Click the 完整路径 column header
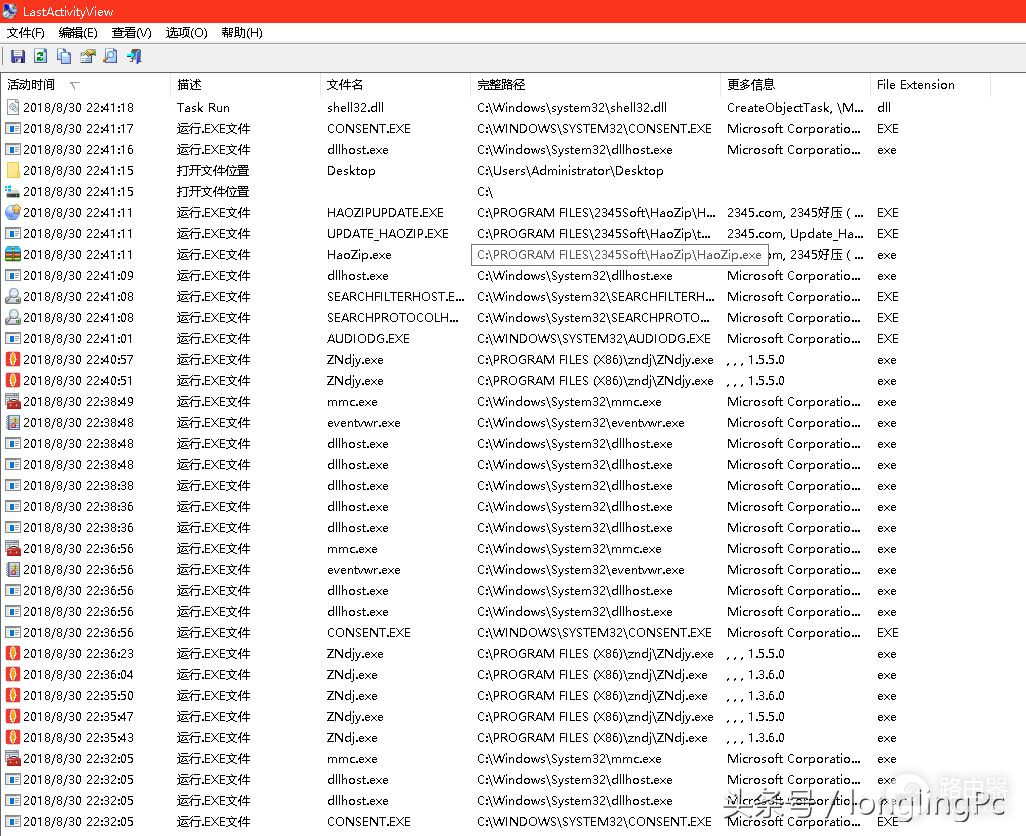 coord(501,85)
